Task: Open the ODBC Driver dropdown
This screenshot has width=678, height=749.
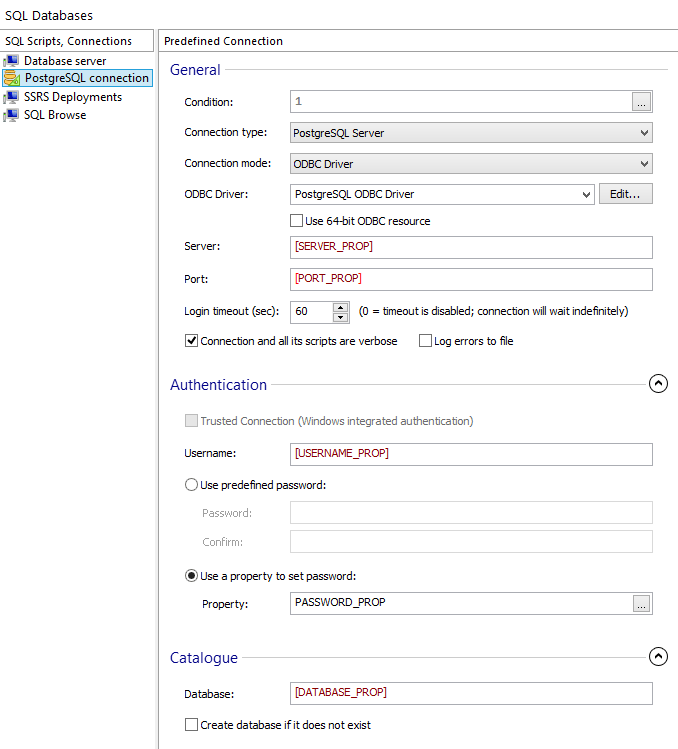Action: click(442, 194)
